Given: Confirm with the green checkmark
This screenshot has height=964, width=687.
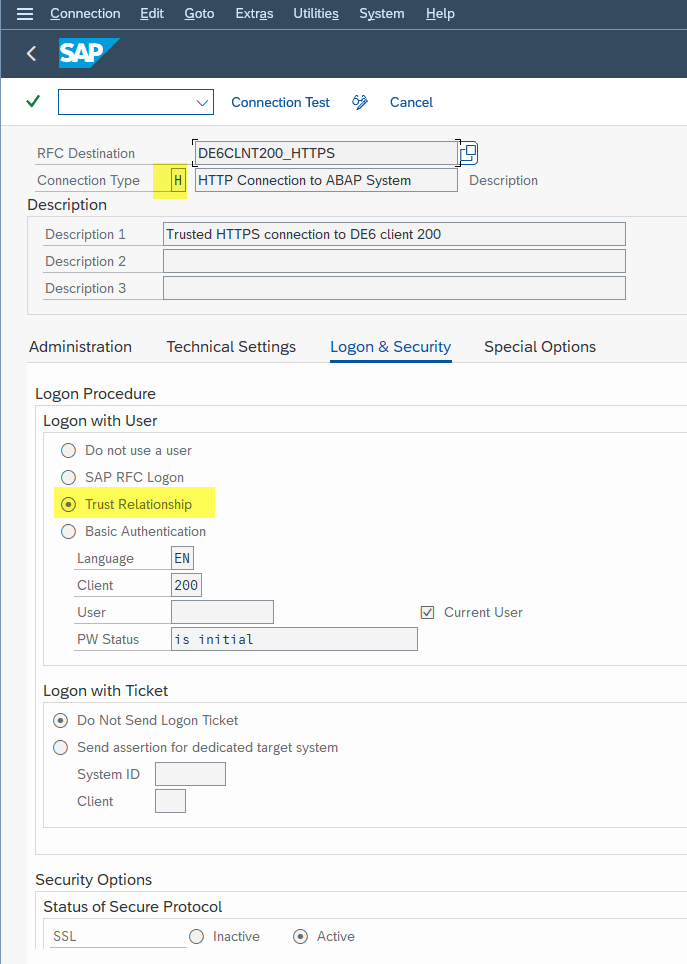Looking at the screenshot, I should click(33, 101).
